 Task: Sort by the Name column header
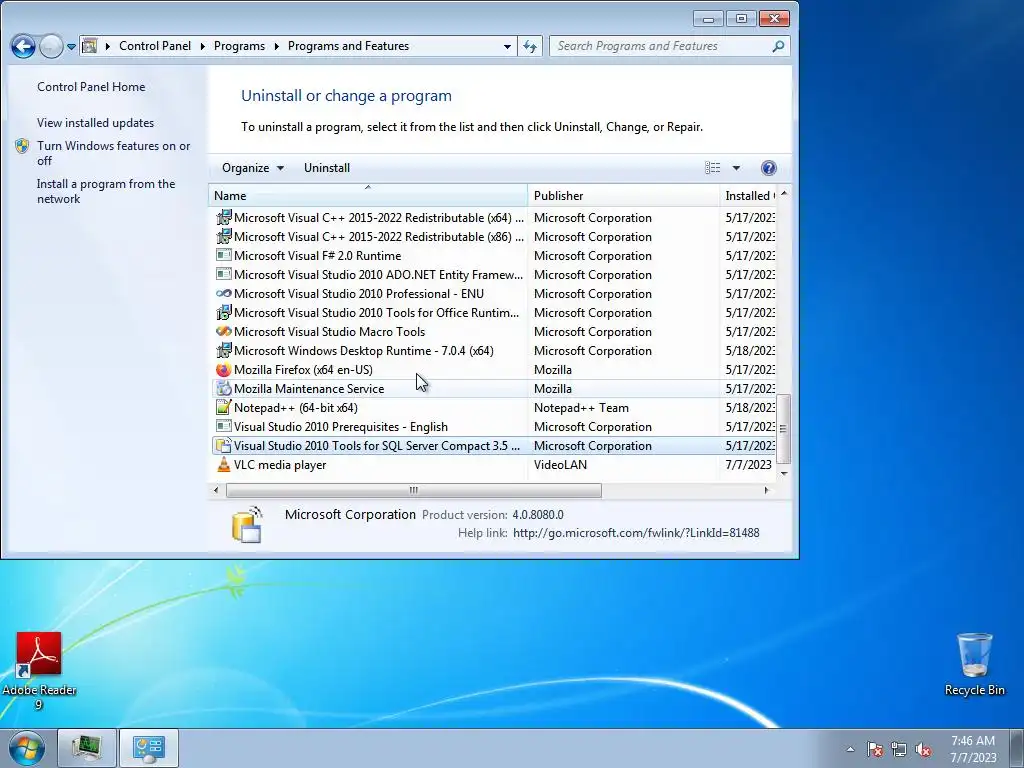368,195
